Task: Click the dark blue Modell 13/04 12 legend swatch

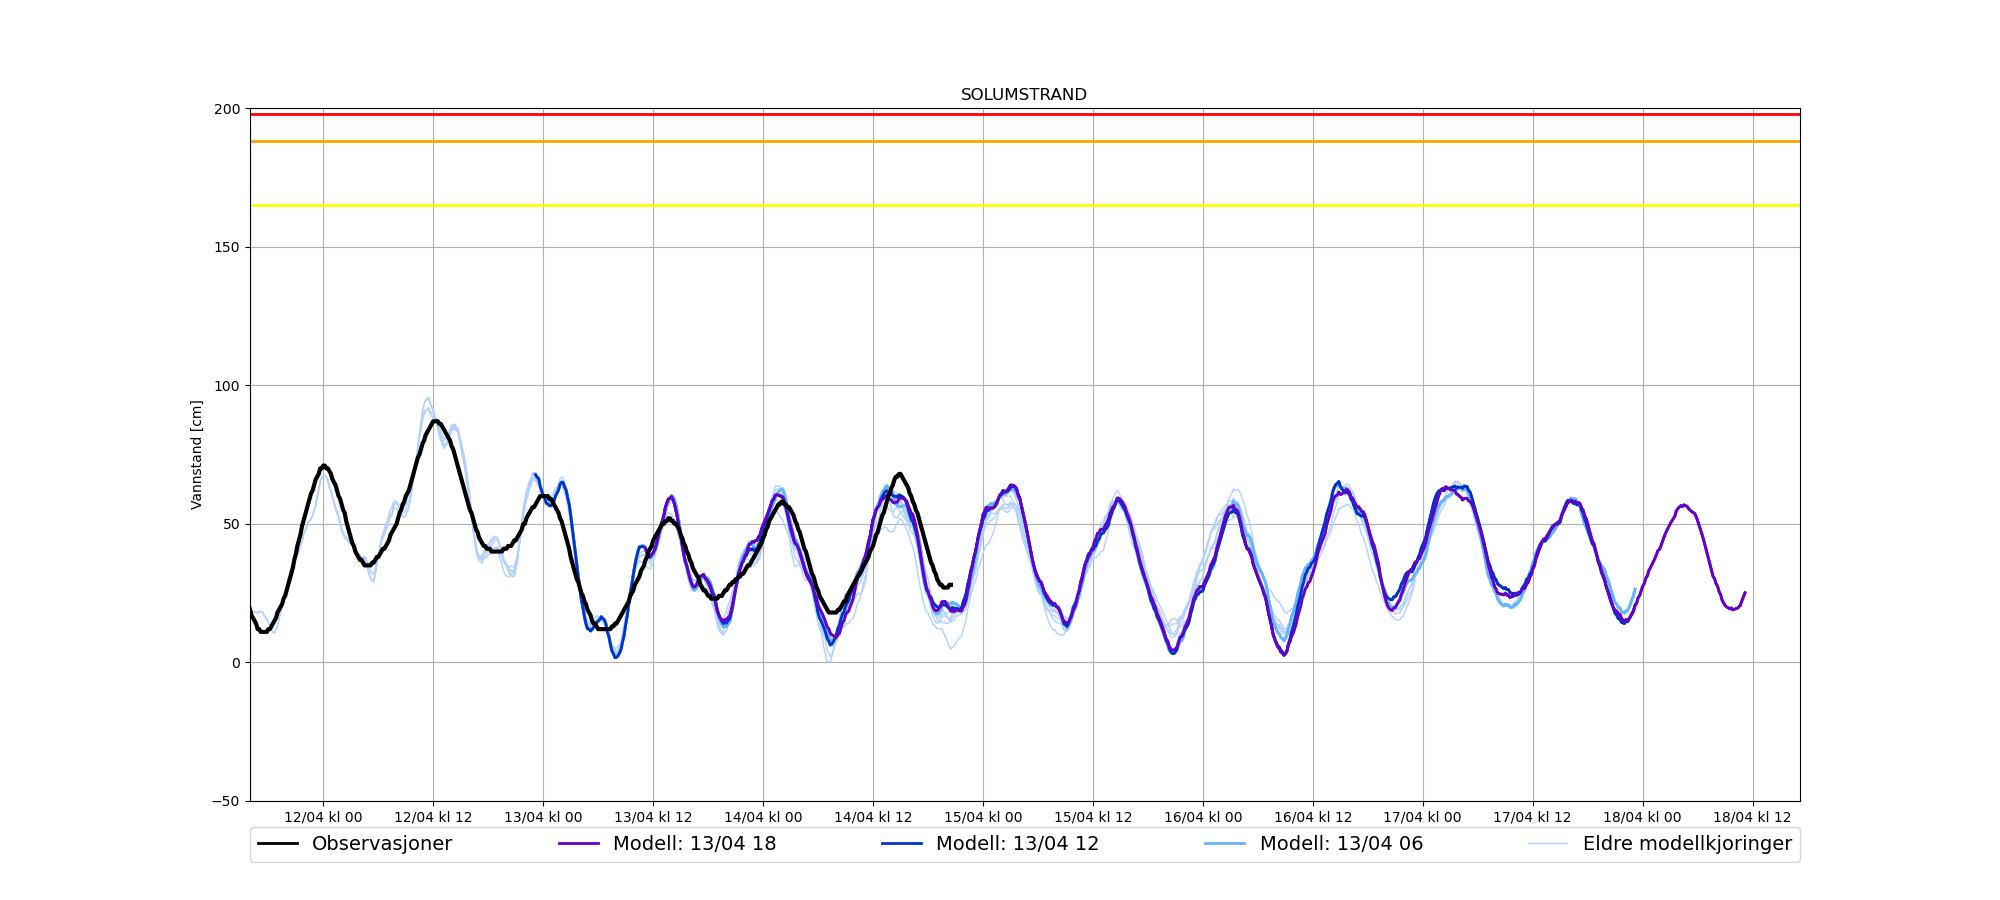Action: pyautogui.click(x=902, y=844)
